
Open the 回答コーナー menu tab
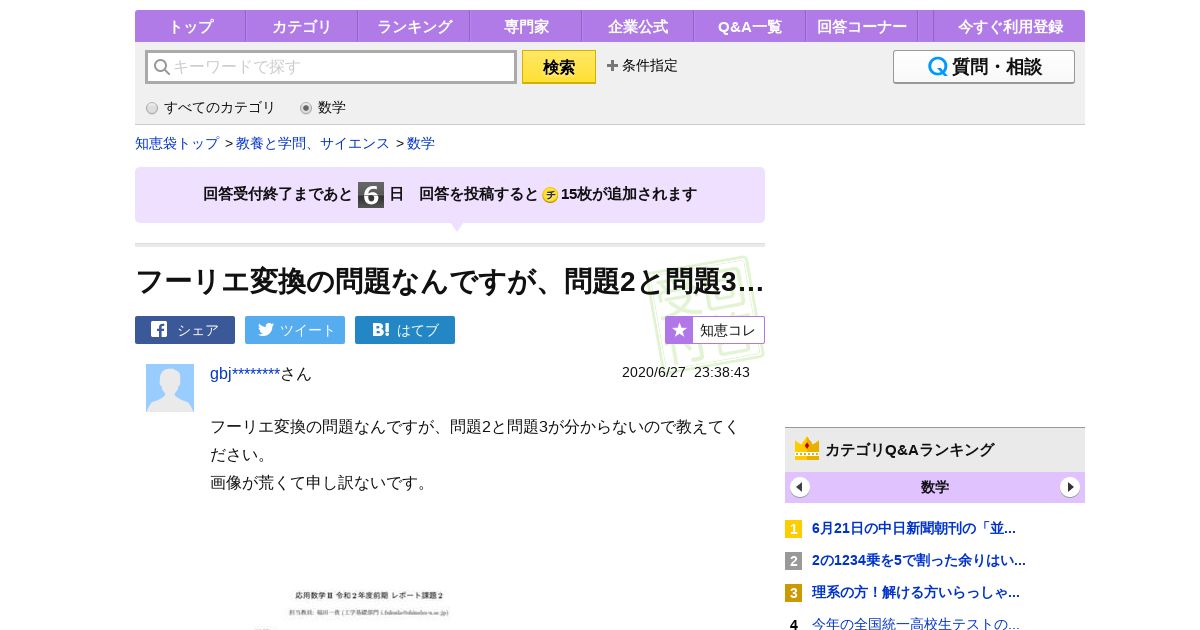click(x=862, y=26)
